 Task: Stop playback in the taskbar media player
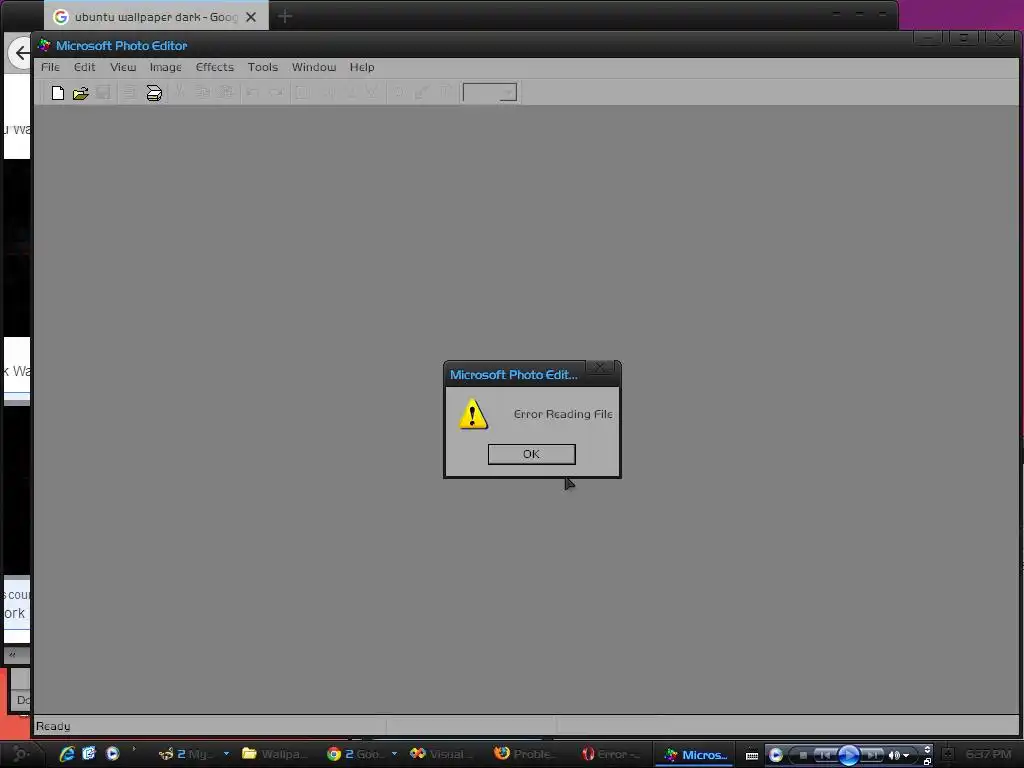(803, 756)
